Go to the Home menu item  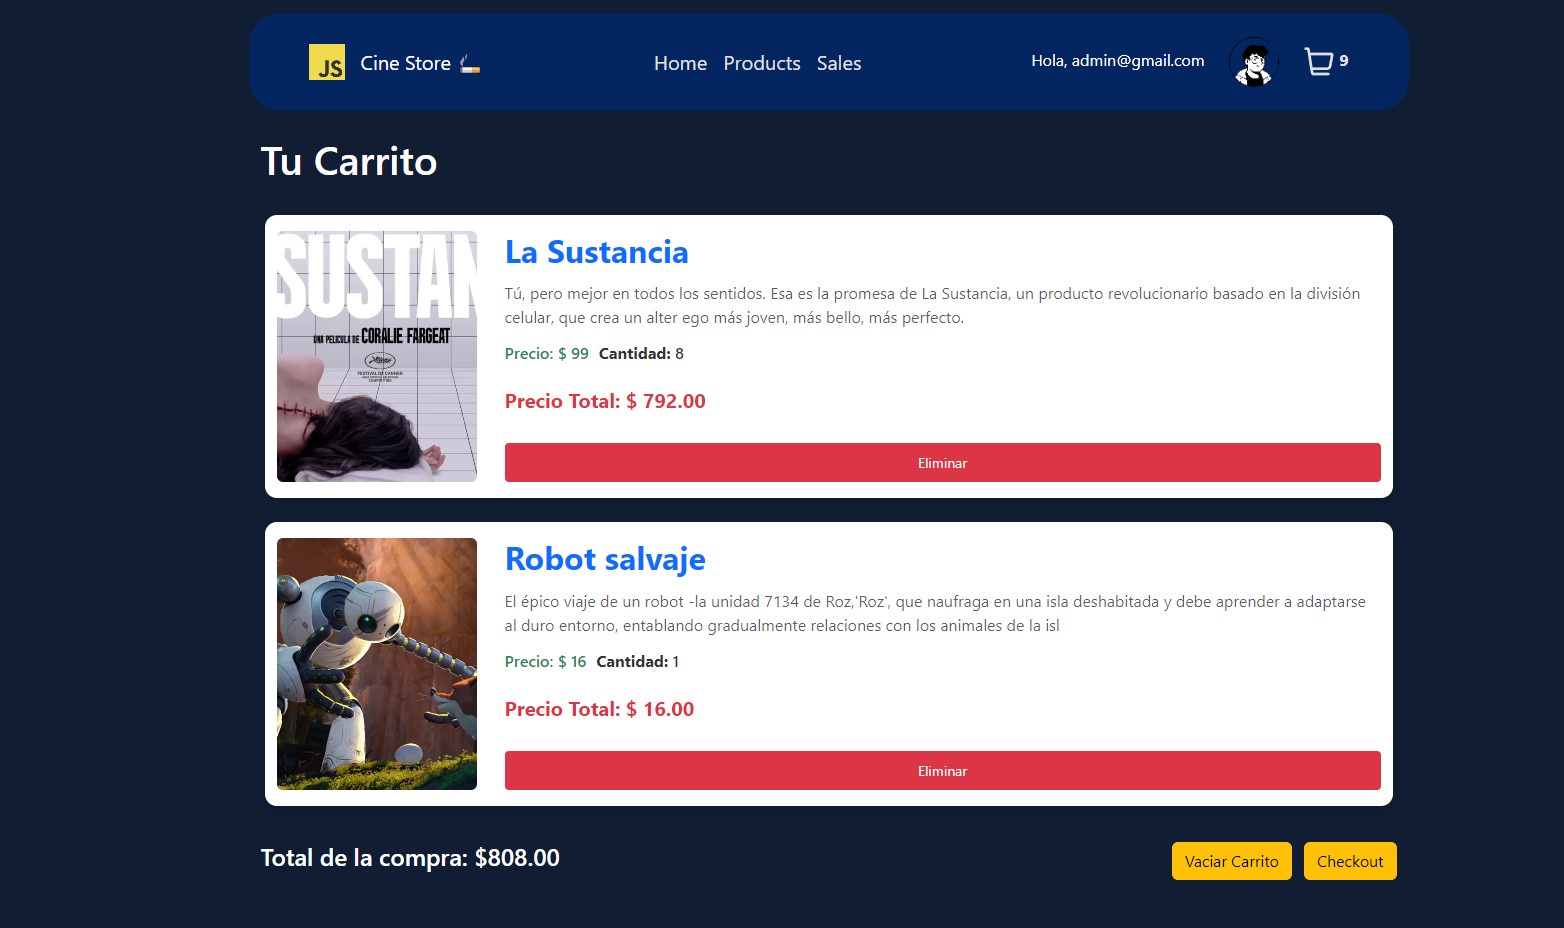[680, 63]
